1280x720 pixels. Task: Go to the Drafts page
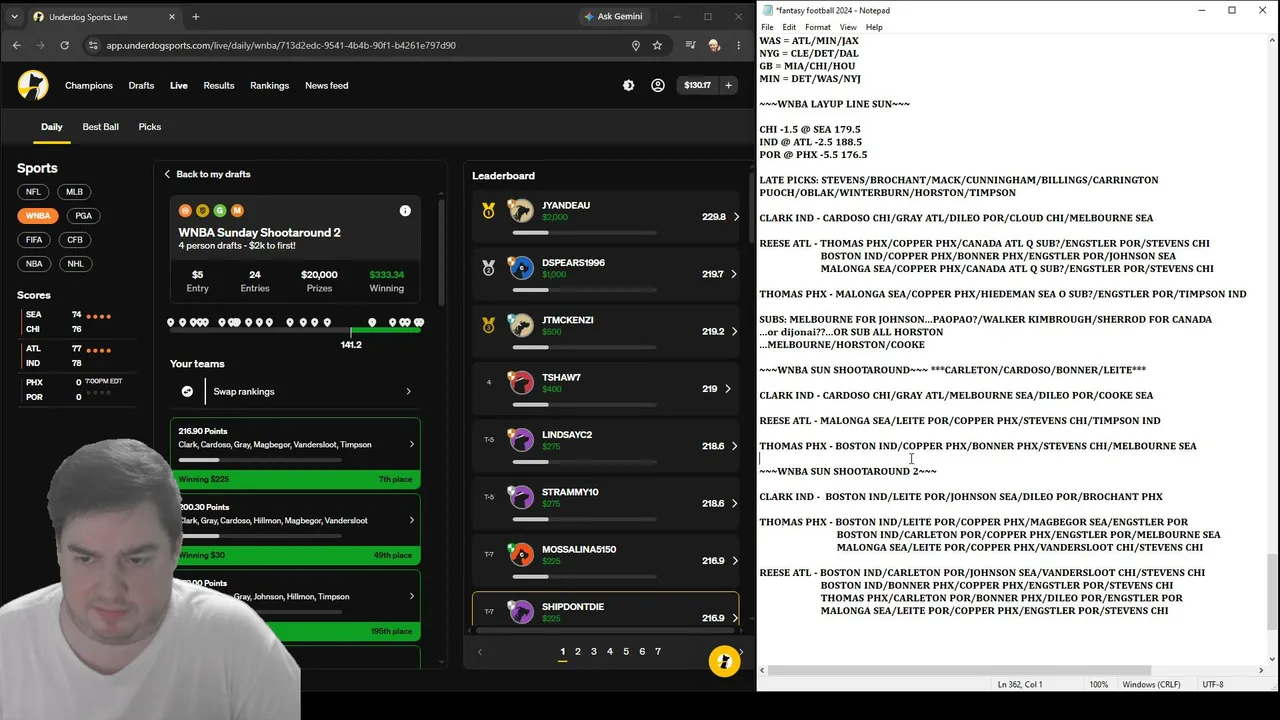[141, 86]
